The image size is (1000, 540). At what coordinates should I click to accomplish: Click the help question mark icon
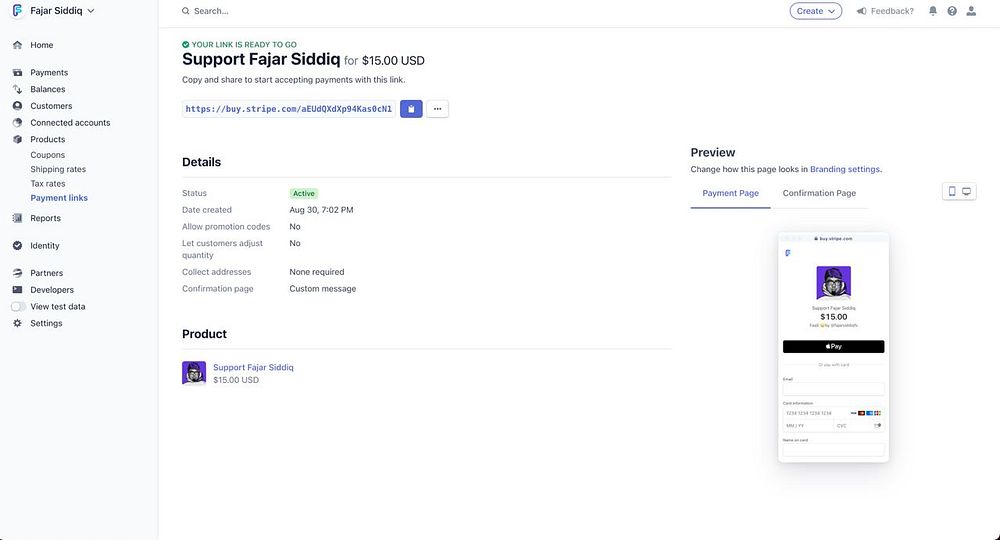952,11
